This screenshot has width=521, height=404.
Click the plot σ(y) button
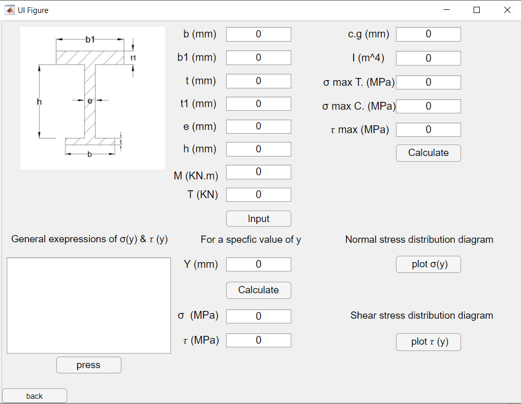click(x=428, y=264)
